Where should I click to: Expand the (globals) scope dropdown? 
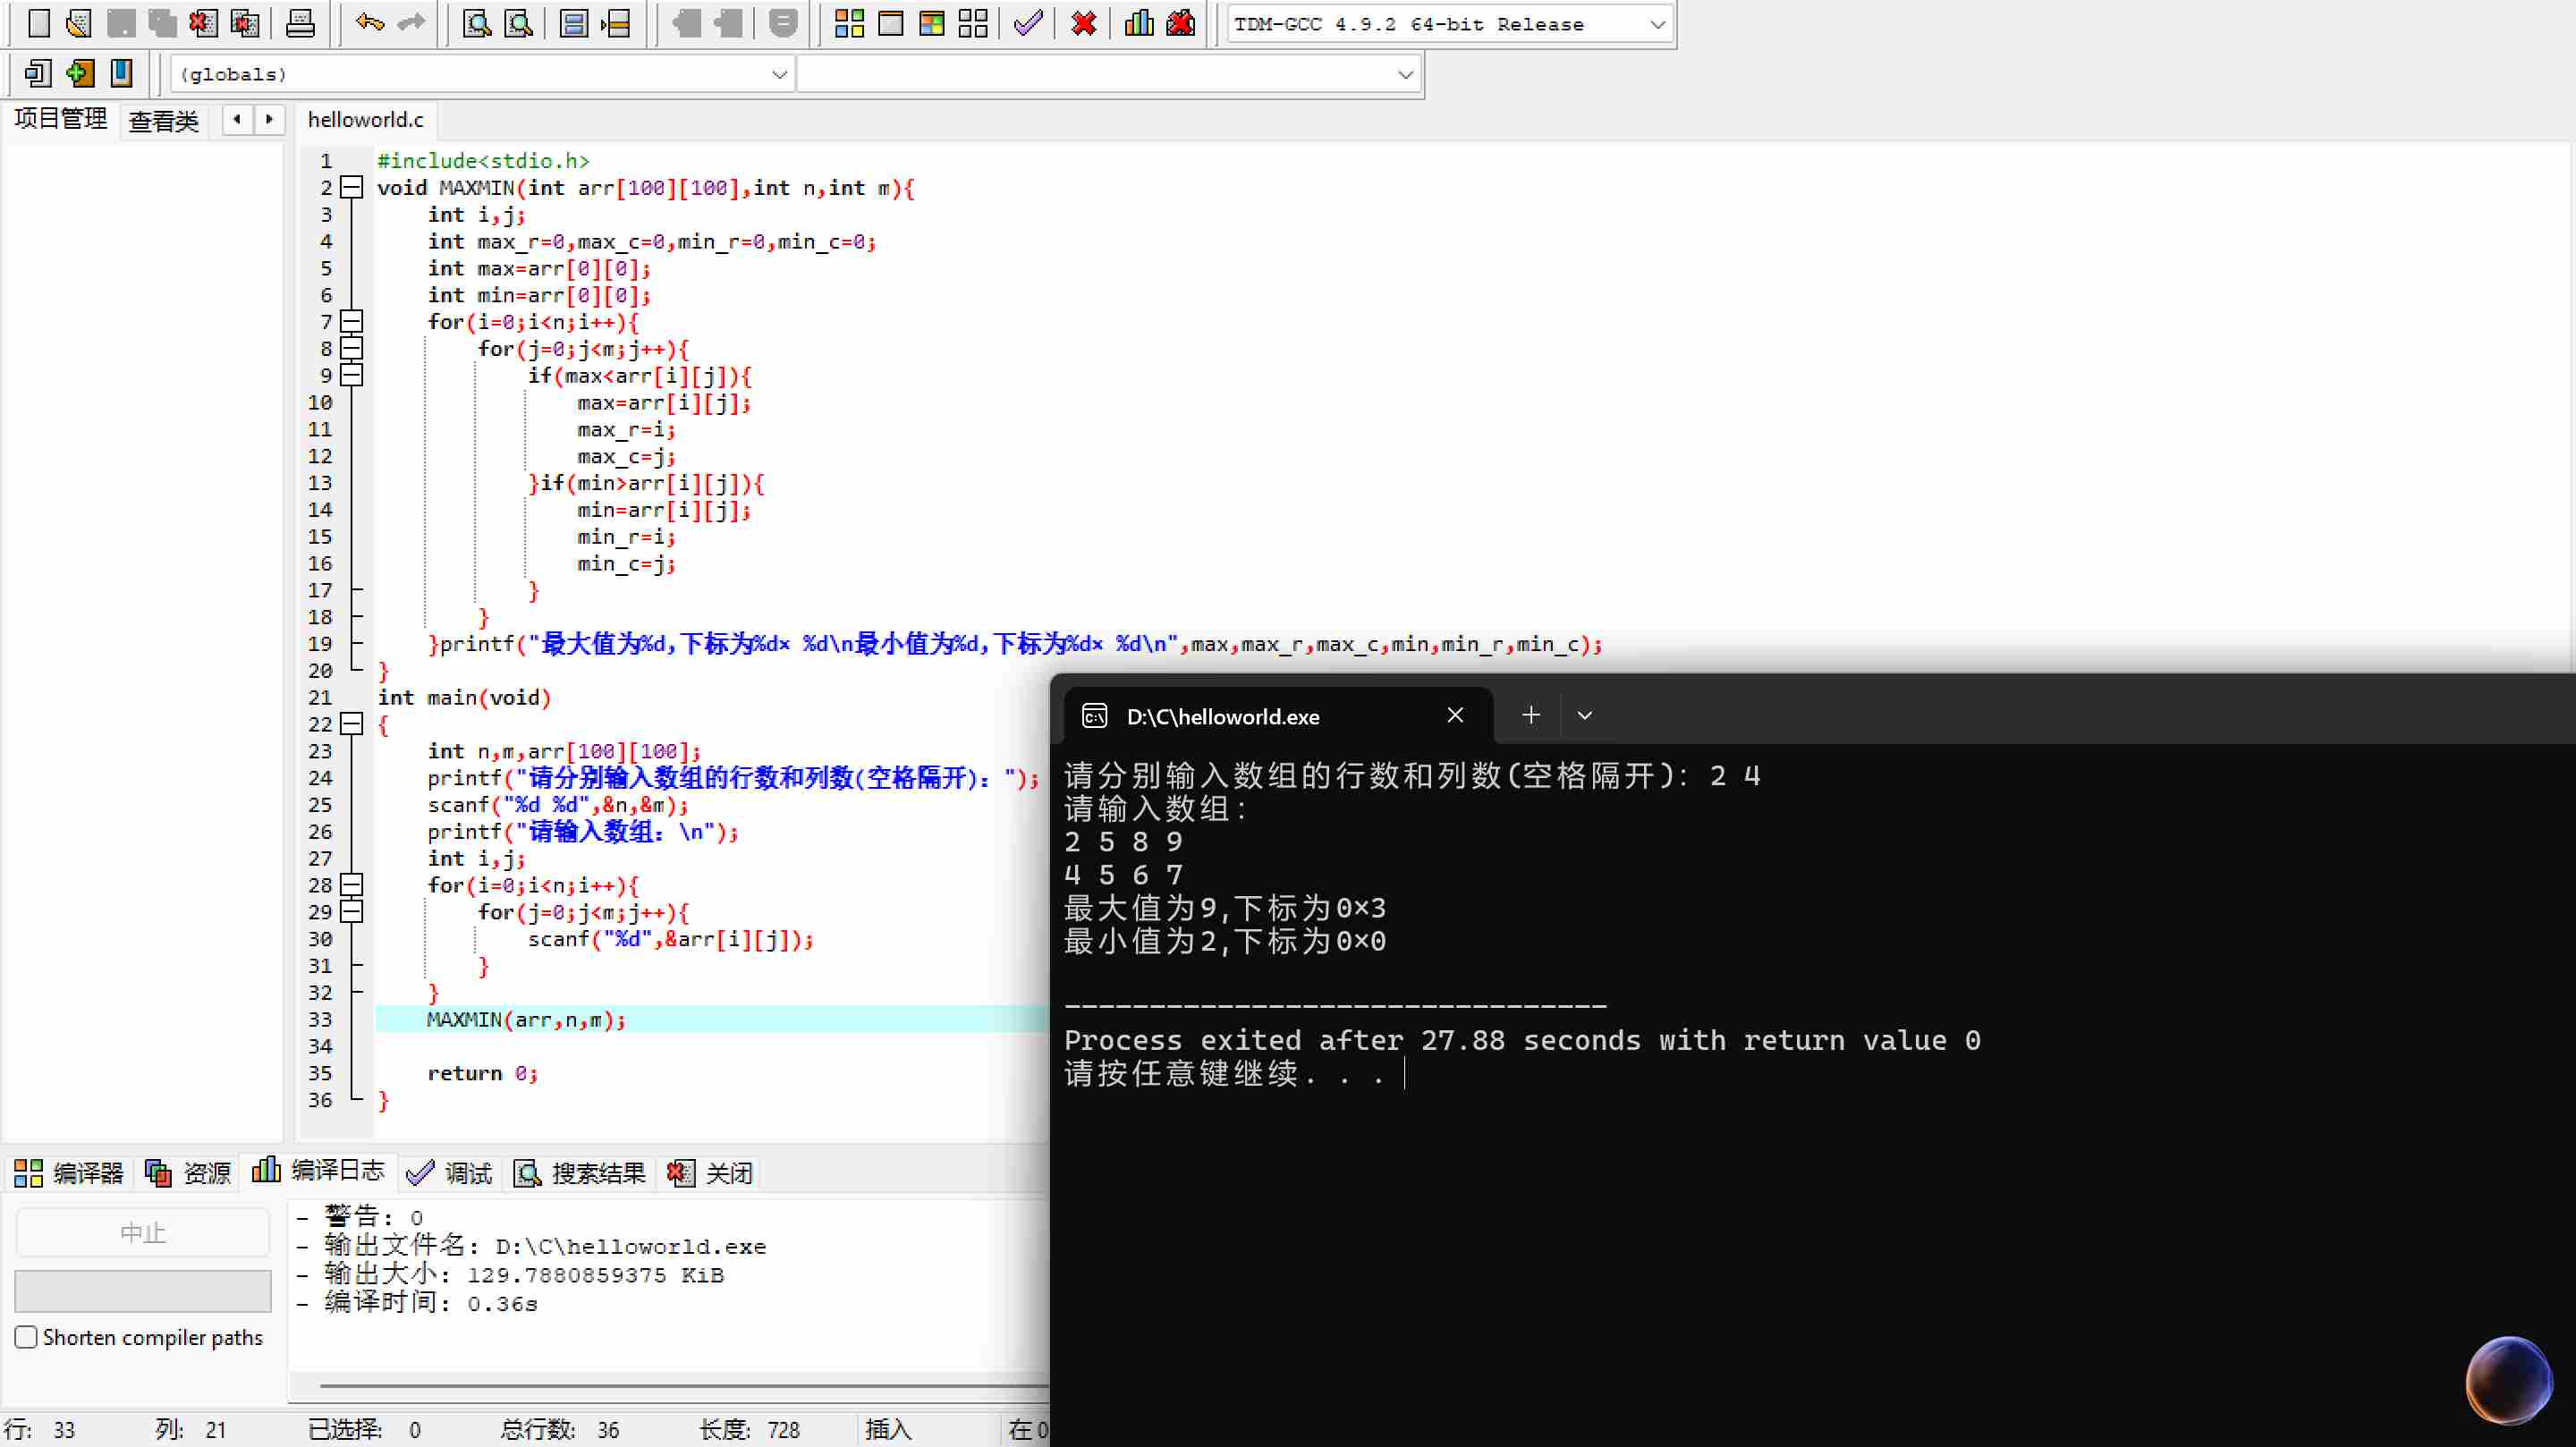tap(779, 74)
